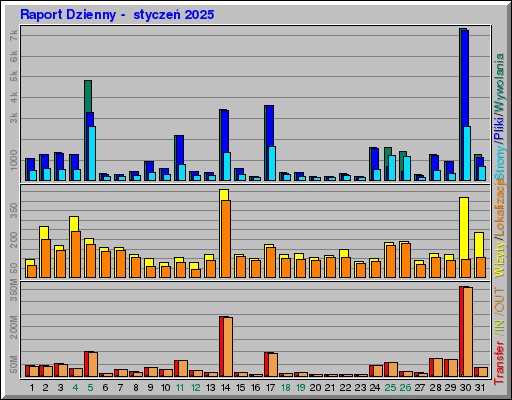This screenshot has height=400, width=512.
Task: Click the cyan pages bar for day 25
Action: (392, 168)
